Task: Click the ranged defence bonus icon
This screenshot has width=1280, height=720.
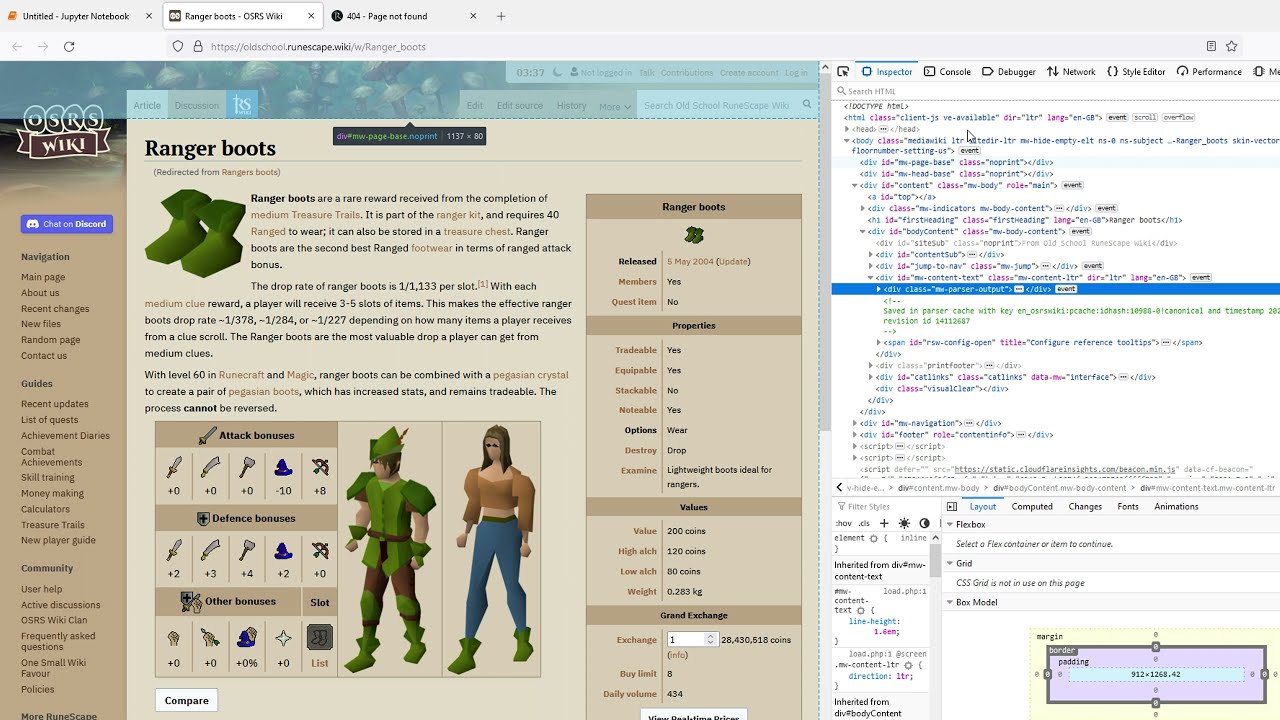Action: click(320, 550)
